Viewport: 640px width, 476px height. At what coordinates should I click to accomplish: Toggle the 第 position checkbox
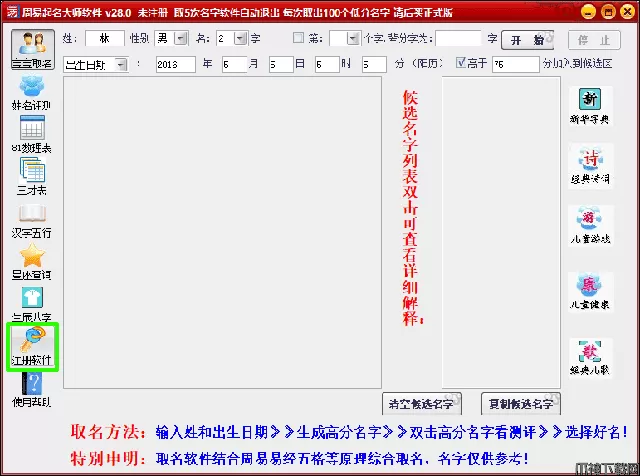298,38
